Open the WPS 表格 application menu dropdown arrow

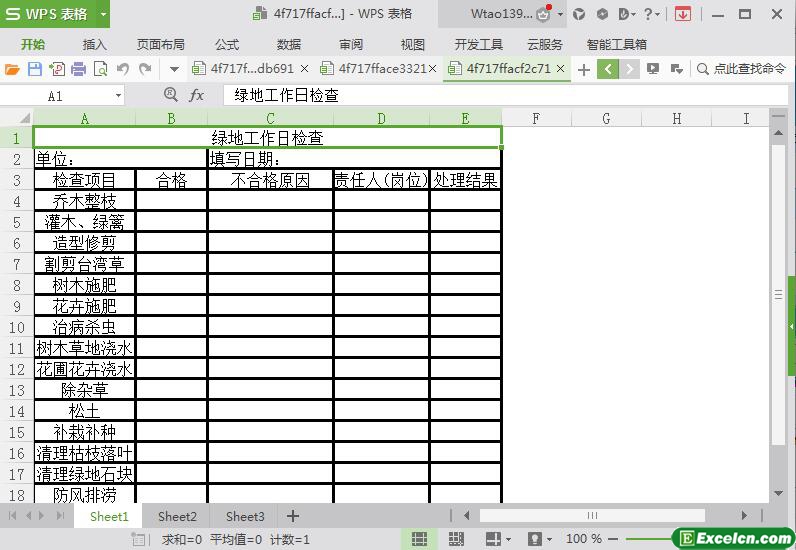tap(103, 14)
